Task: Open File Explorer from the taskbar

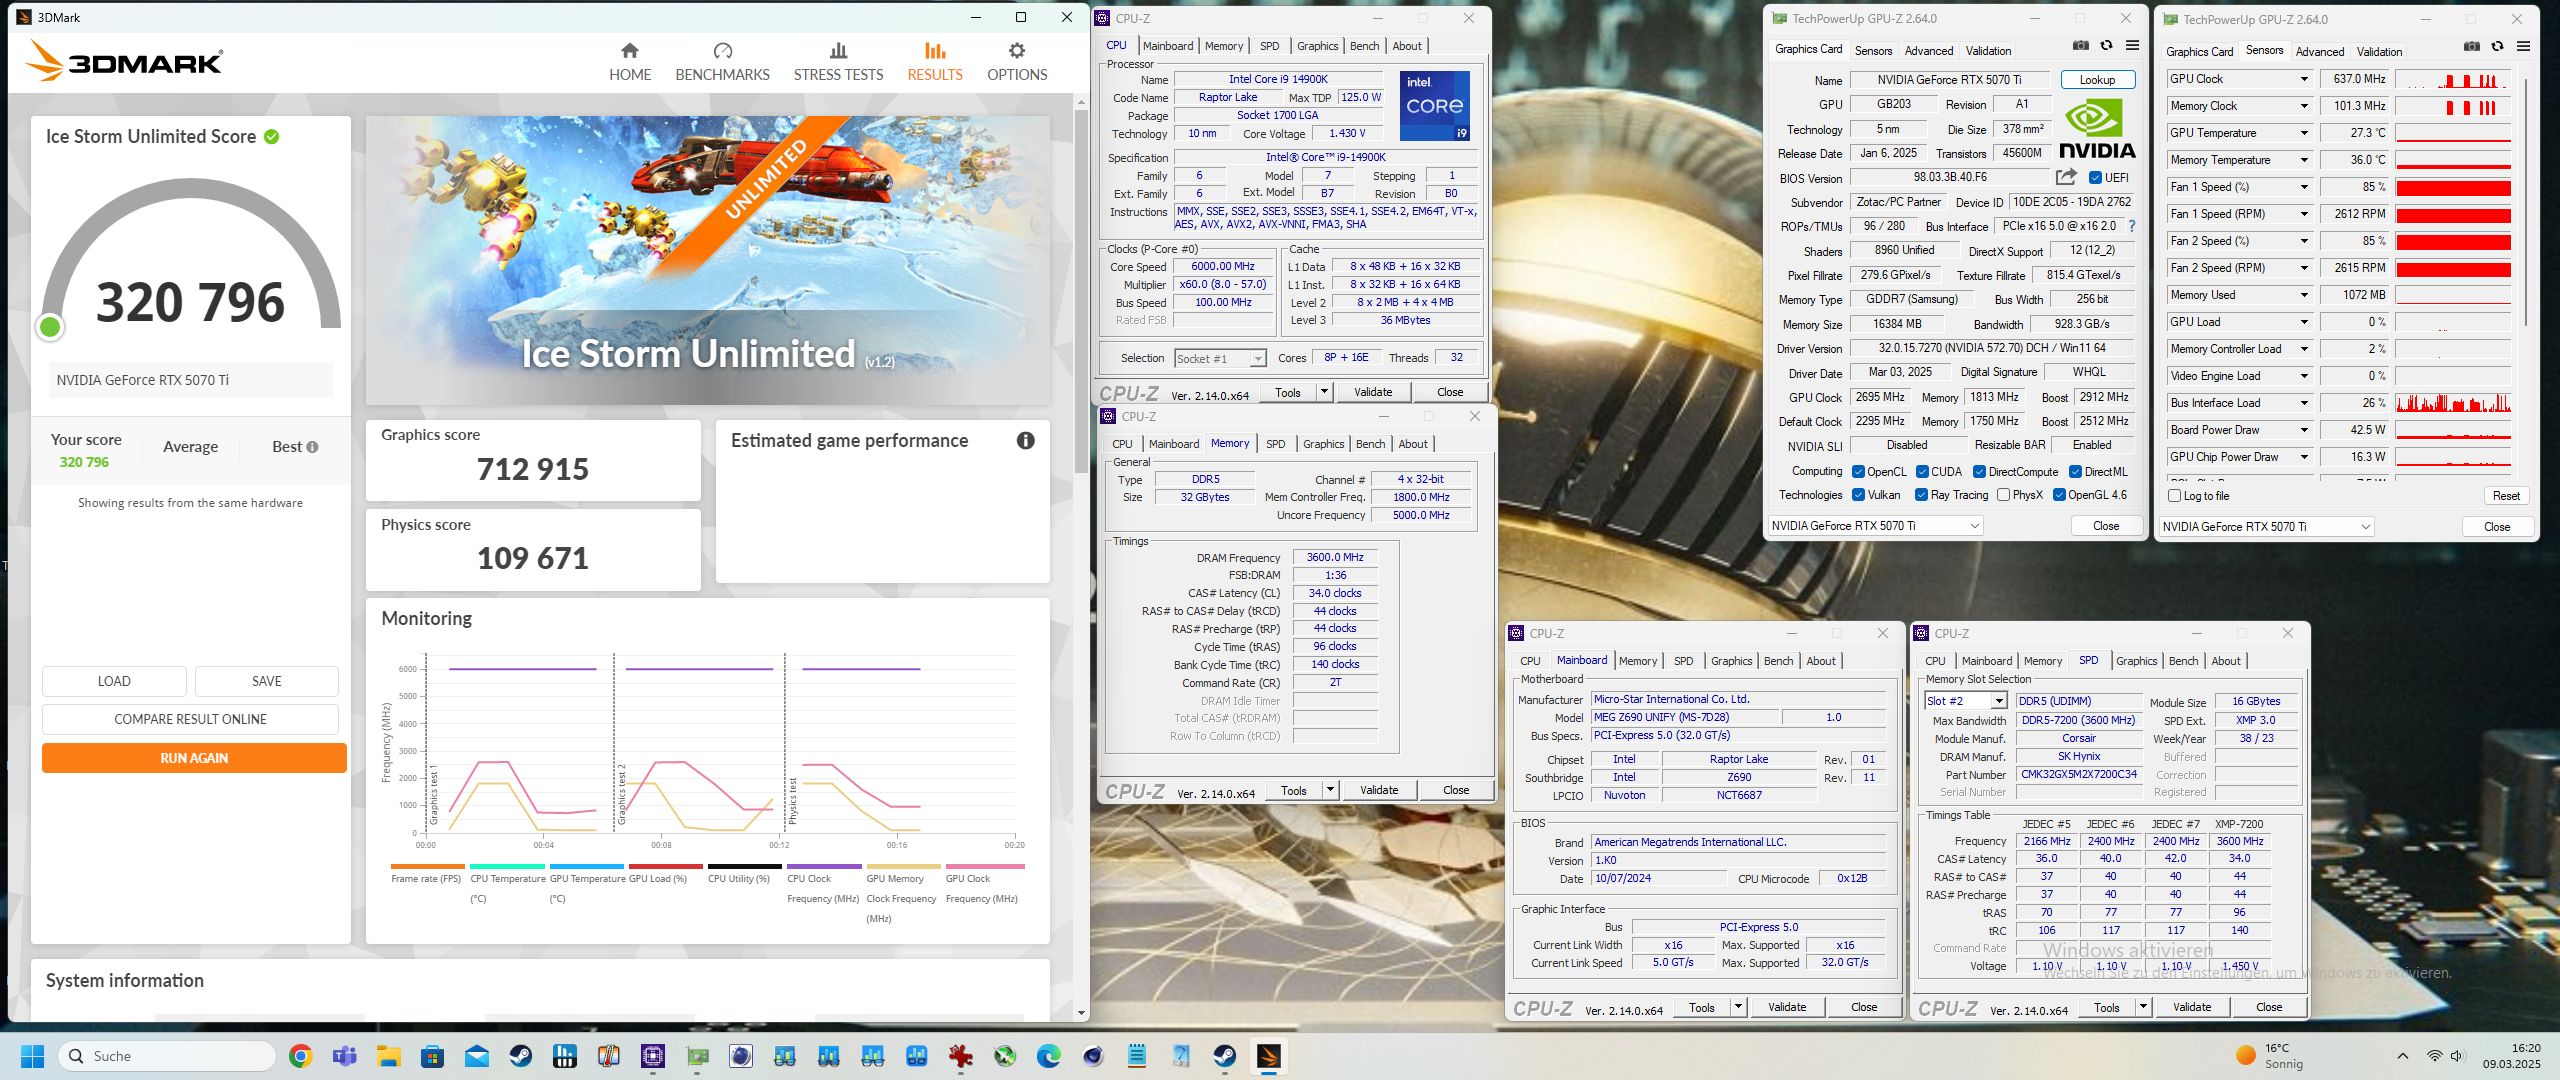Action: pyautogui.click(x=388, y=1056)
